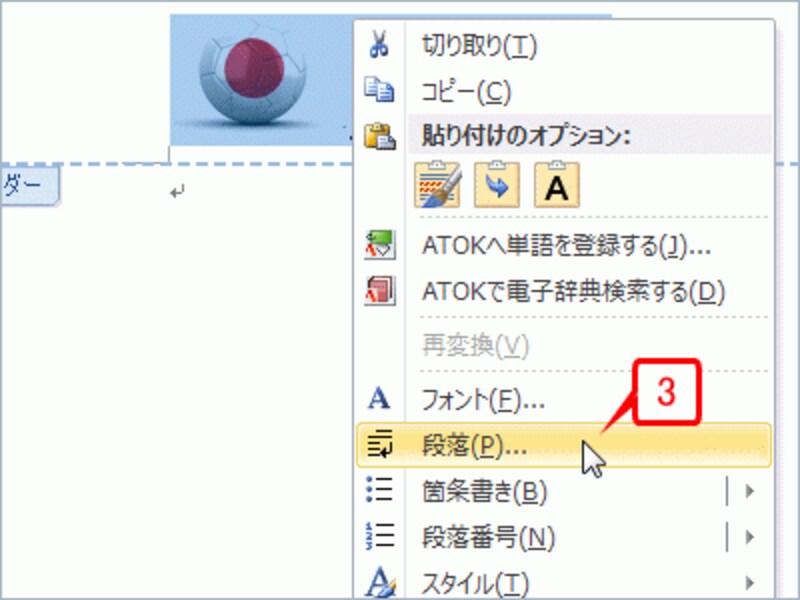Choose the middle paste option icon
800x600 pixels.
tap(497, 185)
